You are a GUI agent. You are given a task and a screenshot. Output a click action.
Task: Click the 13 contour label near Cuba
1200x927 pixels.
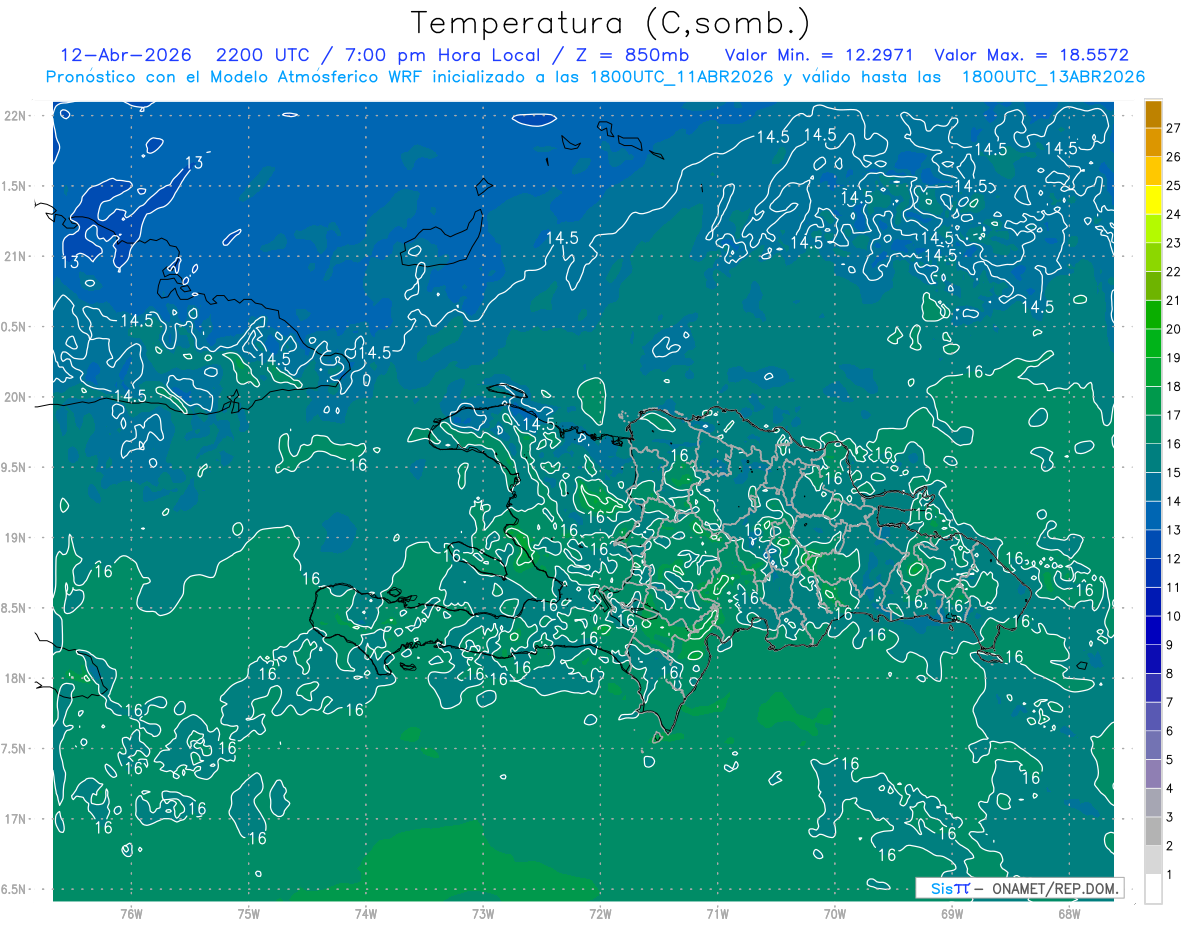(x=194, y=163)
